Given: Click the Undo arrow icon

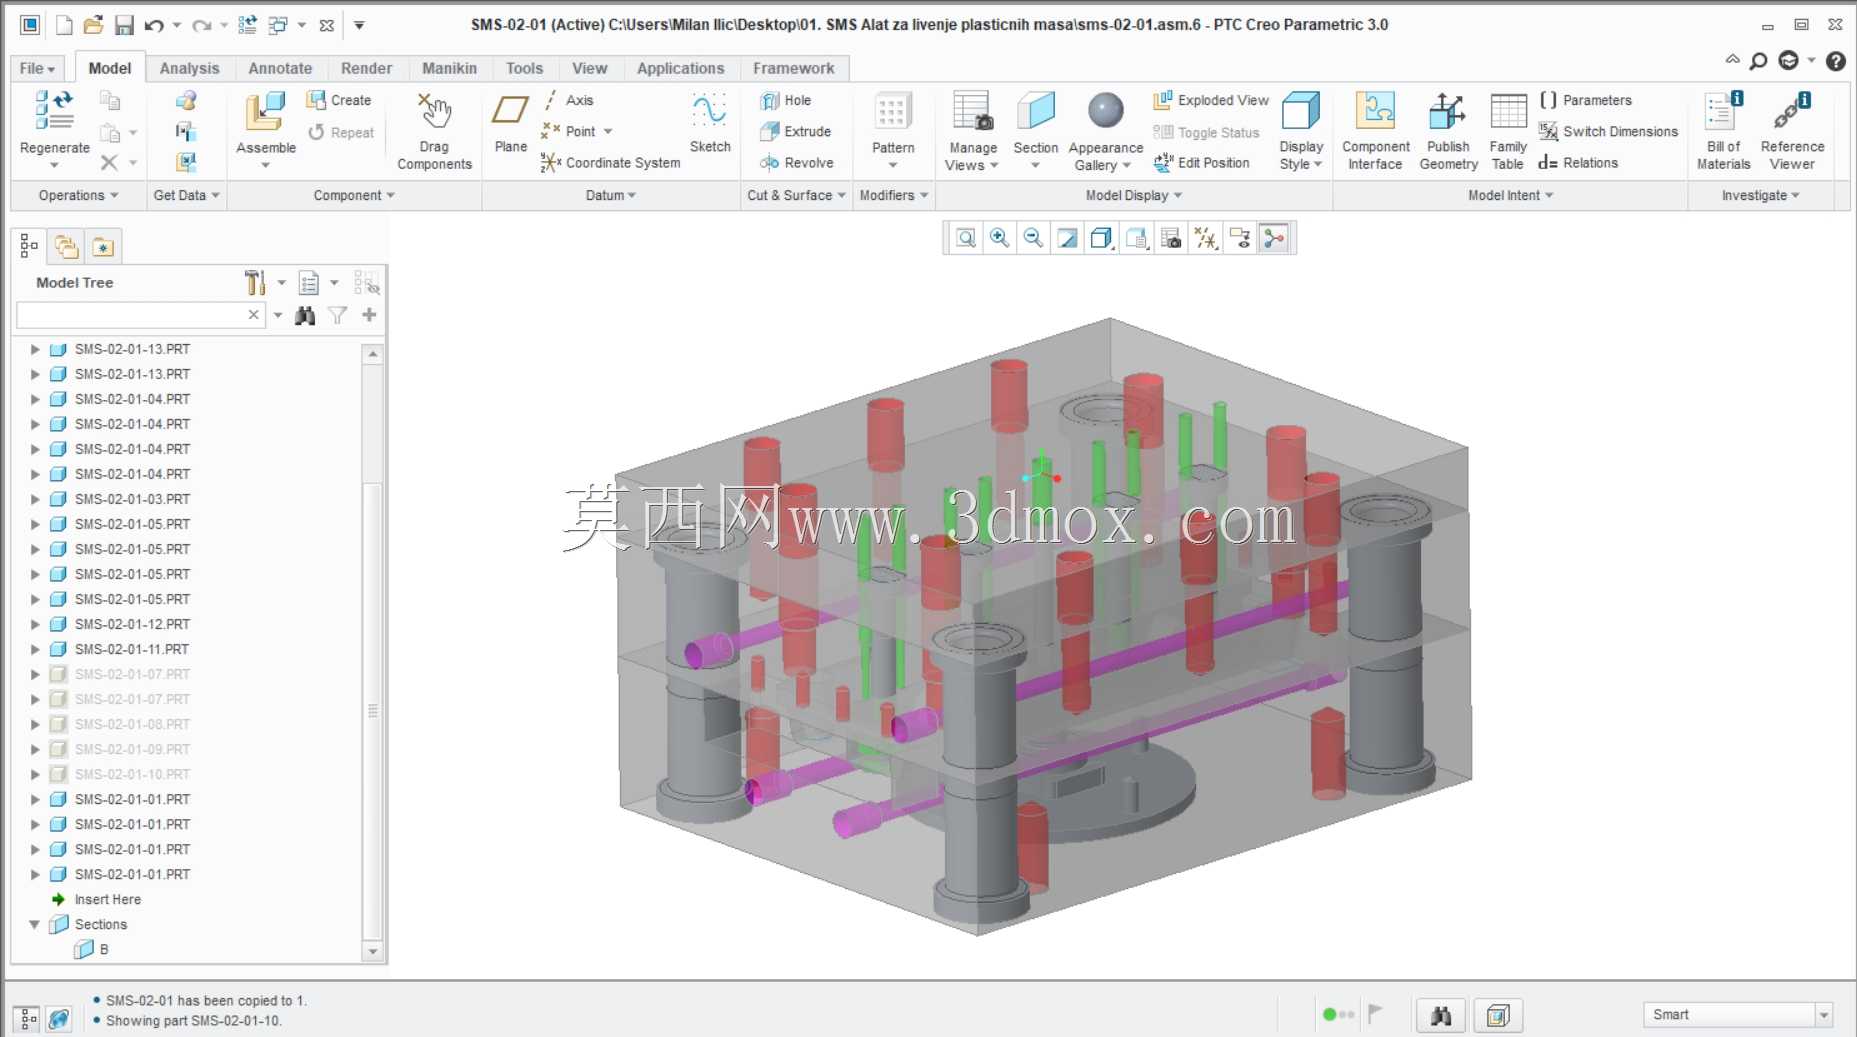Looking at the screenshot, I should [153, 25].
